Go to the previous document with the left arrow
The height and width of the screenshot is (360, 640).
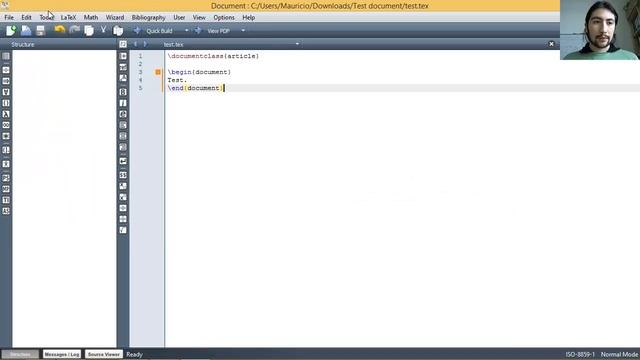[135, 44]
